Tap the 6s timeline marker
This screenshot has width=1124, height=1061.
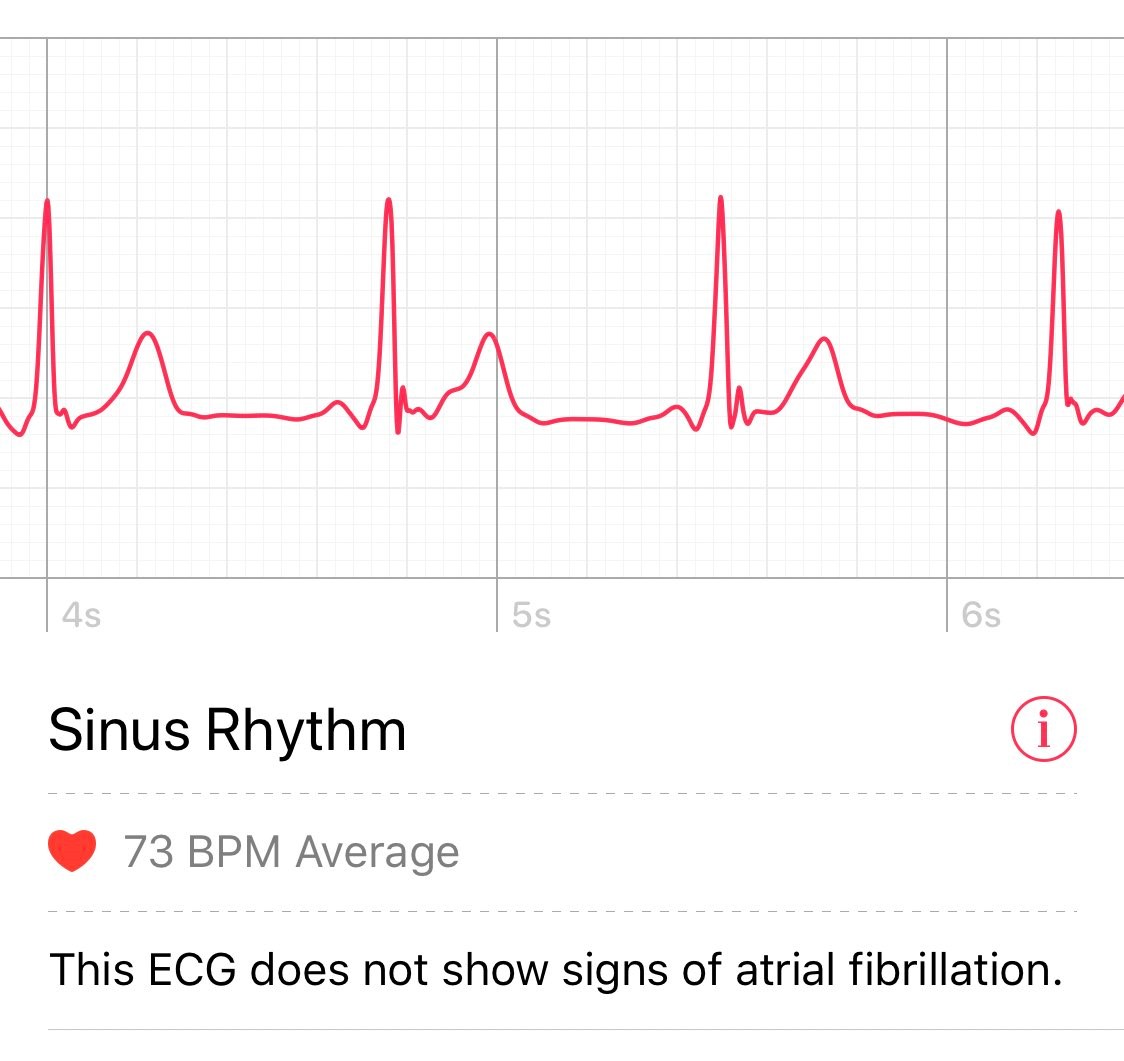(981, 615)
